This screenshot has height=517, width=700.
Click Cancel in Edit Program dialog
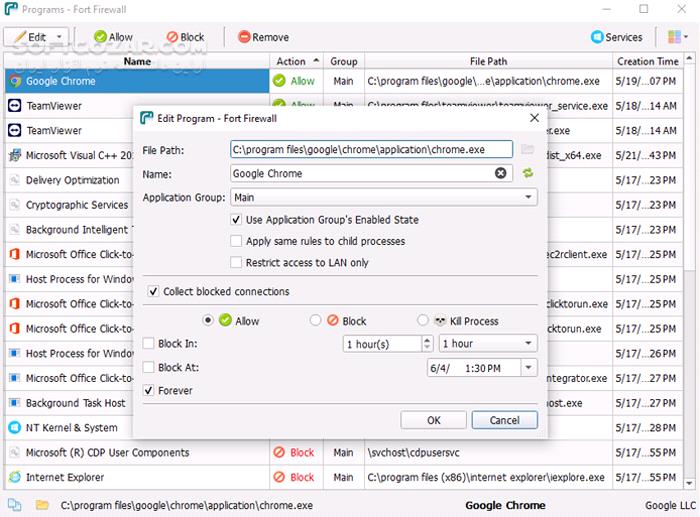(504, 420)
